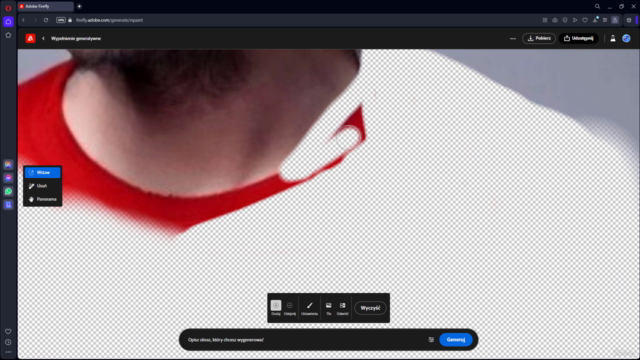Click the Pobierz download button
Viewport: 640px width, 360px height.
539,38
